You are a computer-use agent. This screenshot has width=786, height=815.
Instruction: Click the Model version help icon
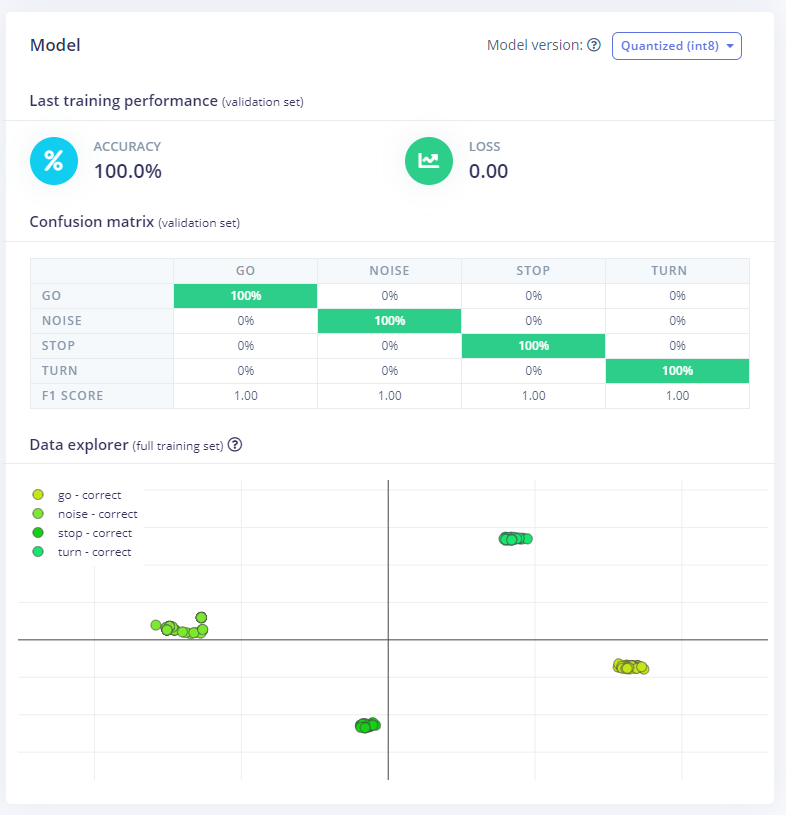(x=594, y=45)
